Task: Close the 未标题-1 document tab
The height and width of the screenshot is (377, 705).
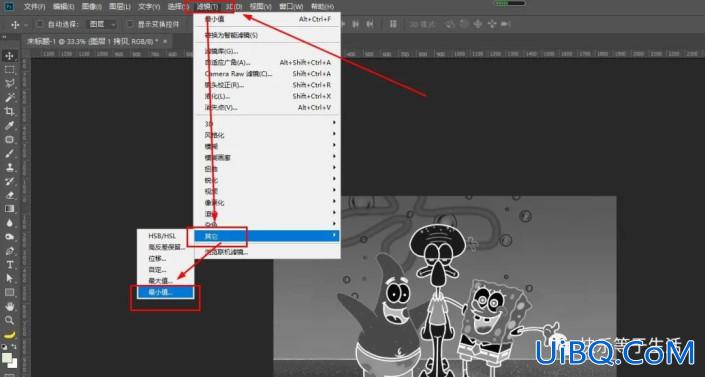Action: coord(165,41)
